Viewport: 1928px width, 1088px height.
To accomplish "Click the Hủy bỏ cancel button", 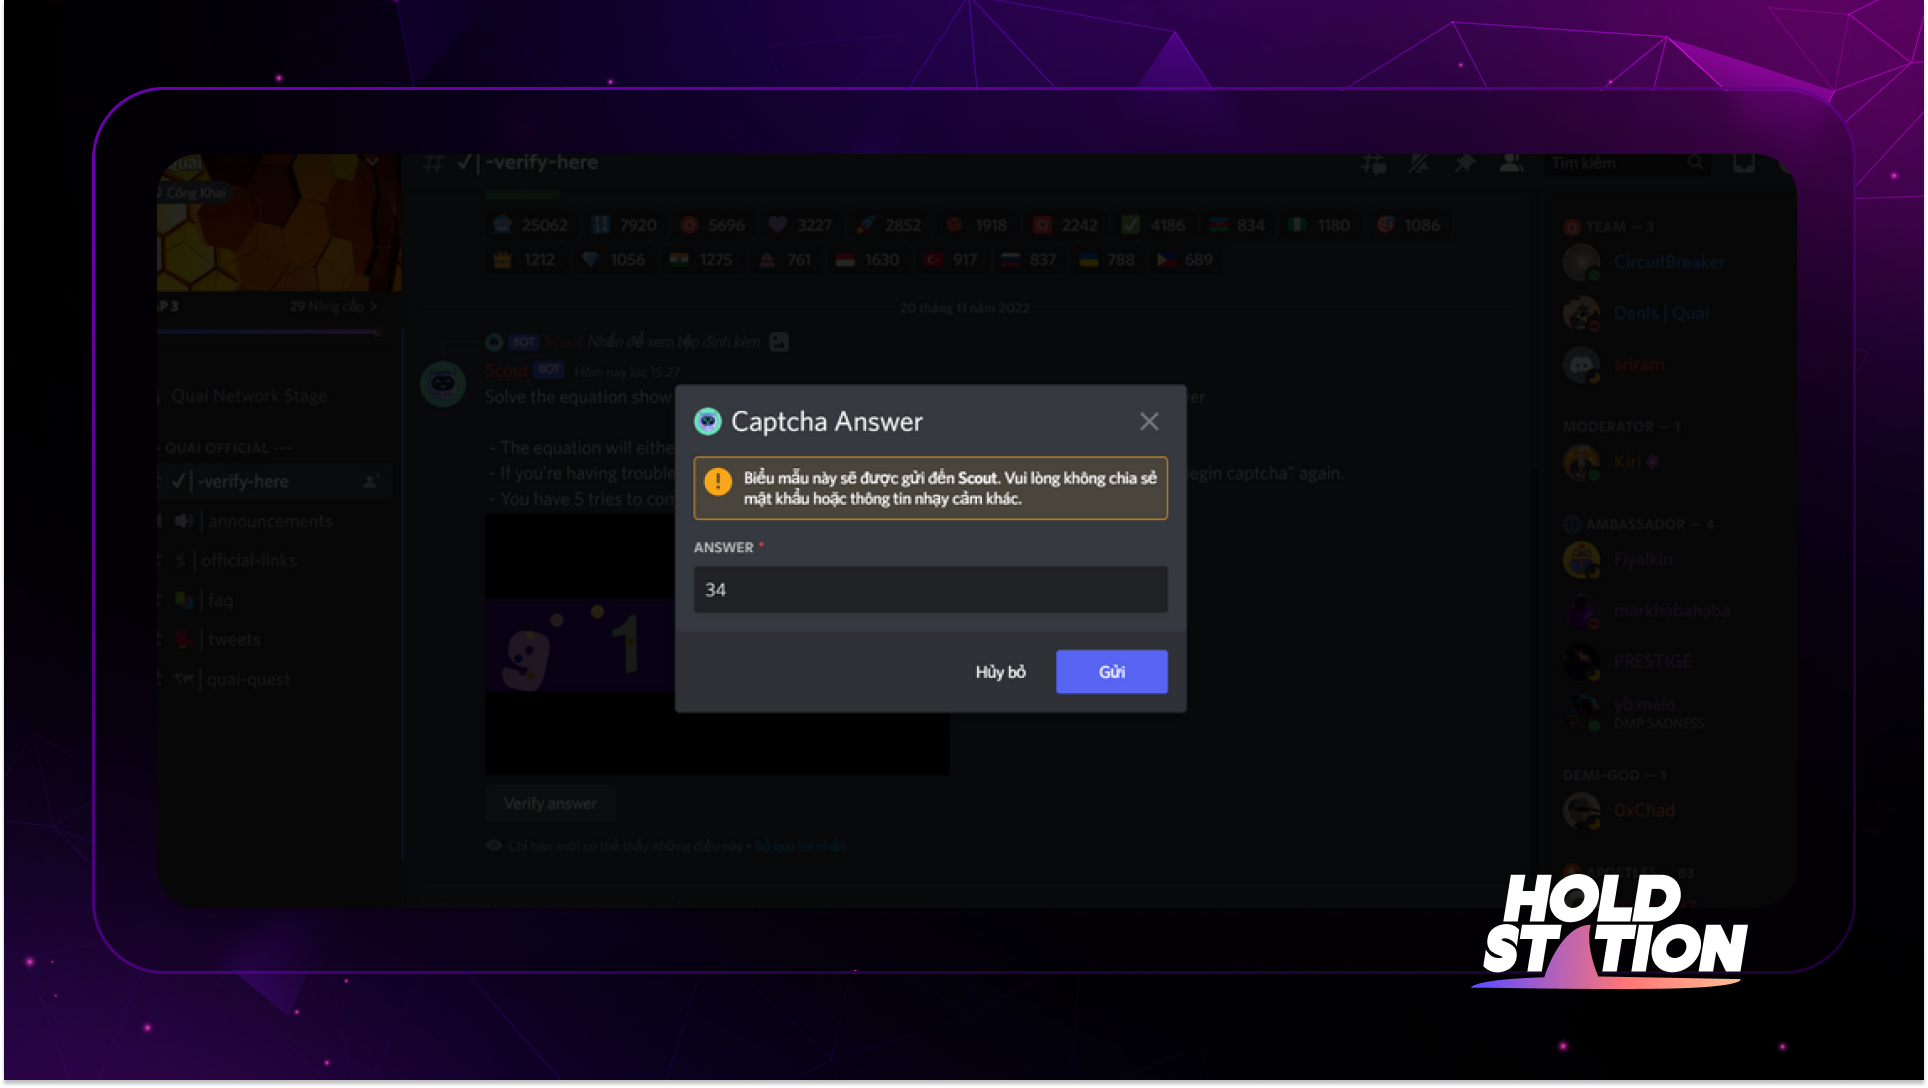I will pos(1000,672).
